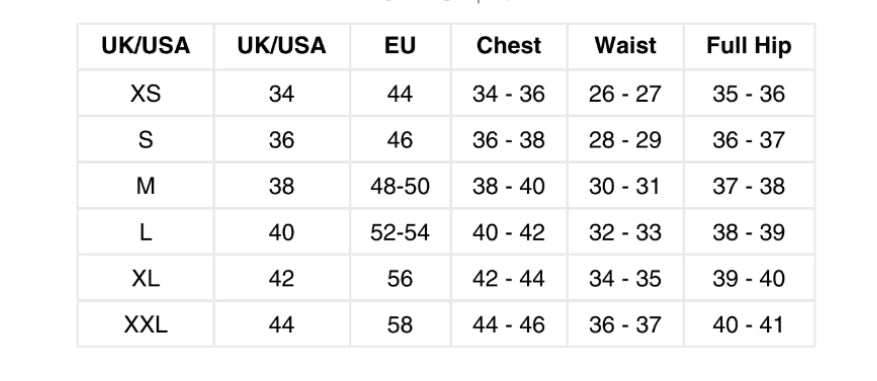Select chest measurement 44 - 46
Screen dimensions: 877x381
508,324
